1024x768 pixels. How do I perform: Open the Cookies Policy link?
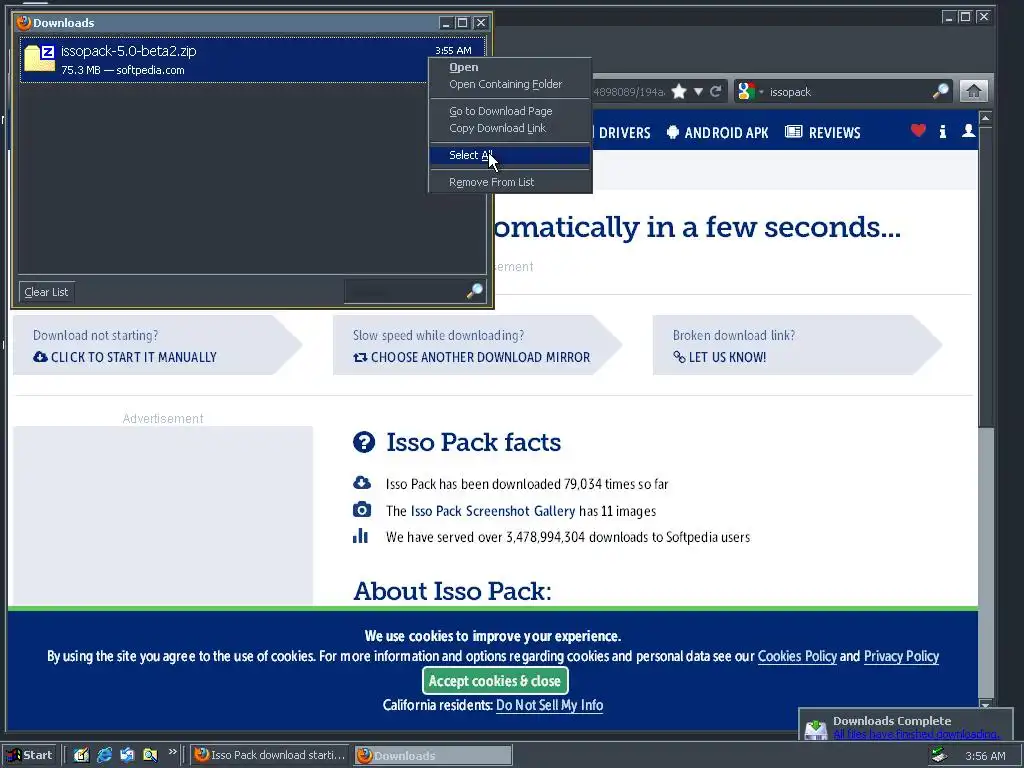797,656
